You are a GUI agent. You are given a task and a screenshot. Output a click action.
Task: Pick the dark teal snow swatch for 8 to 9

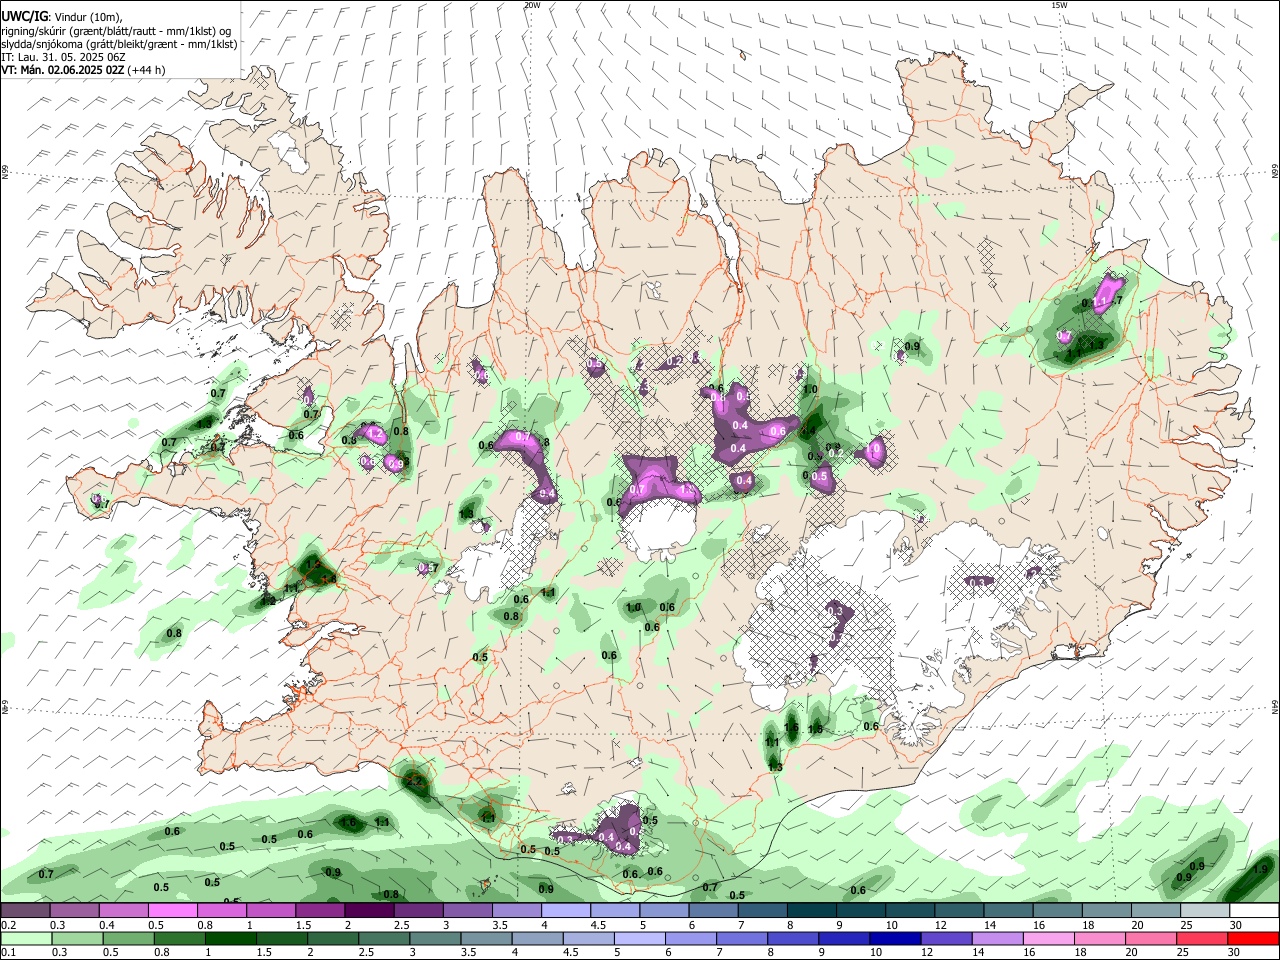(810, 910)
